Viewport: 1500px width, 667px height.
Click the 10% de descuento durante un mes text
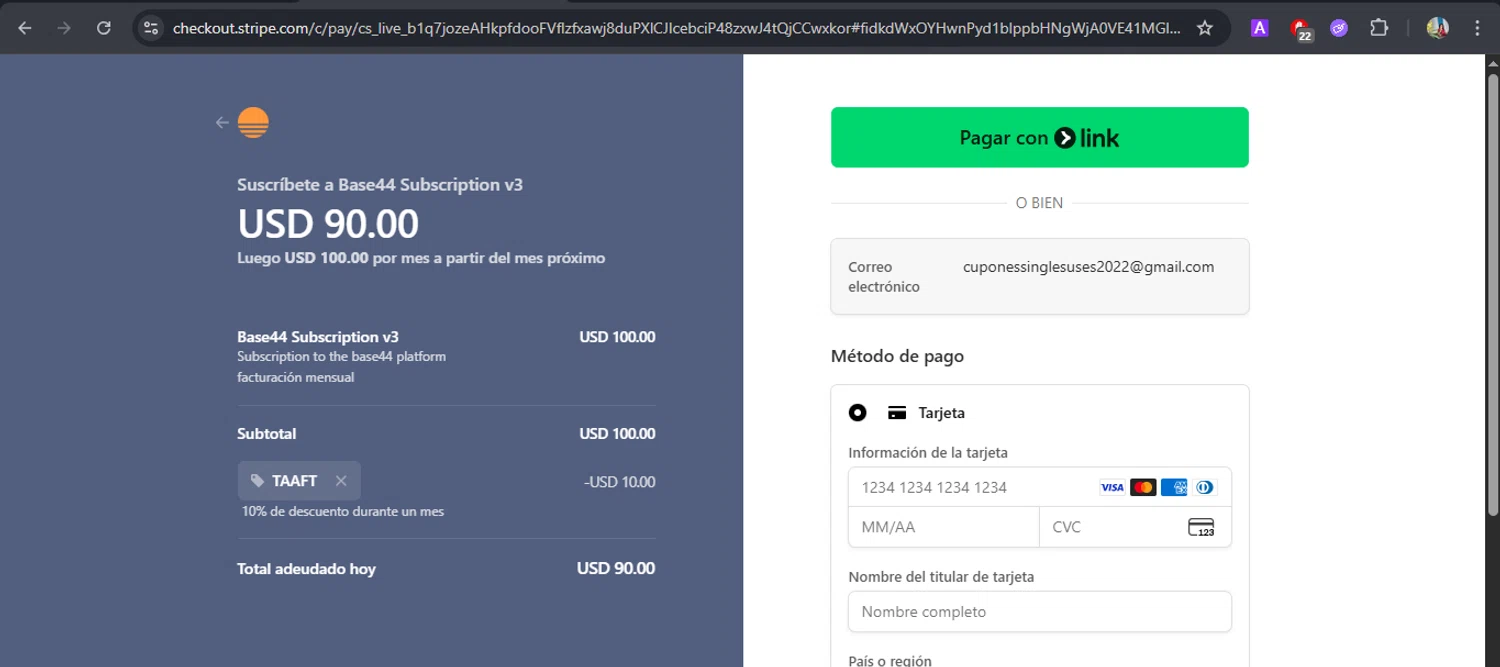pyautogui.click(x=343, y=511)
